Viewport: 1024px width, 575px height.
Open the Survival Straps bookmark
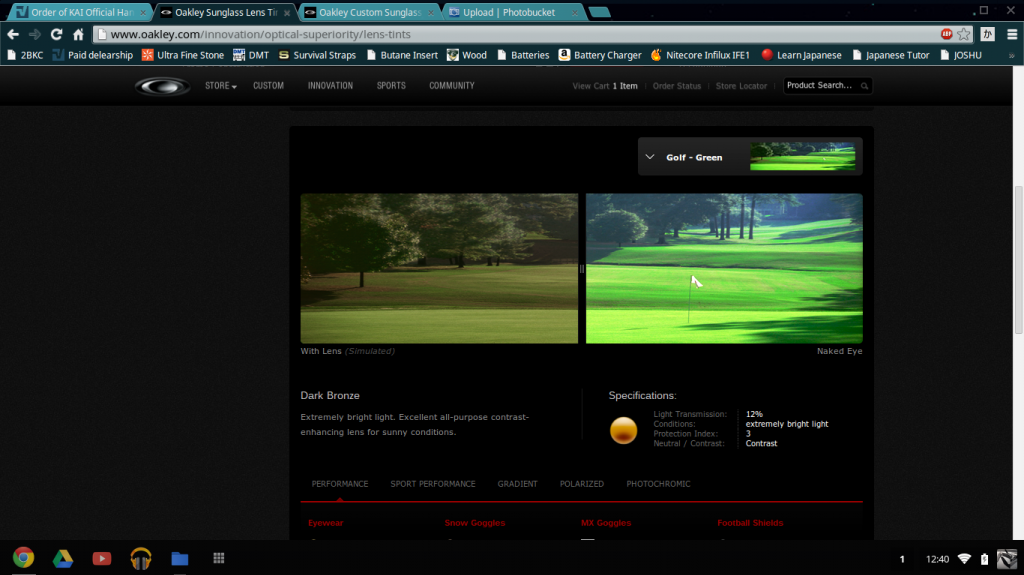pyautogui.click(x=317, y=55)
